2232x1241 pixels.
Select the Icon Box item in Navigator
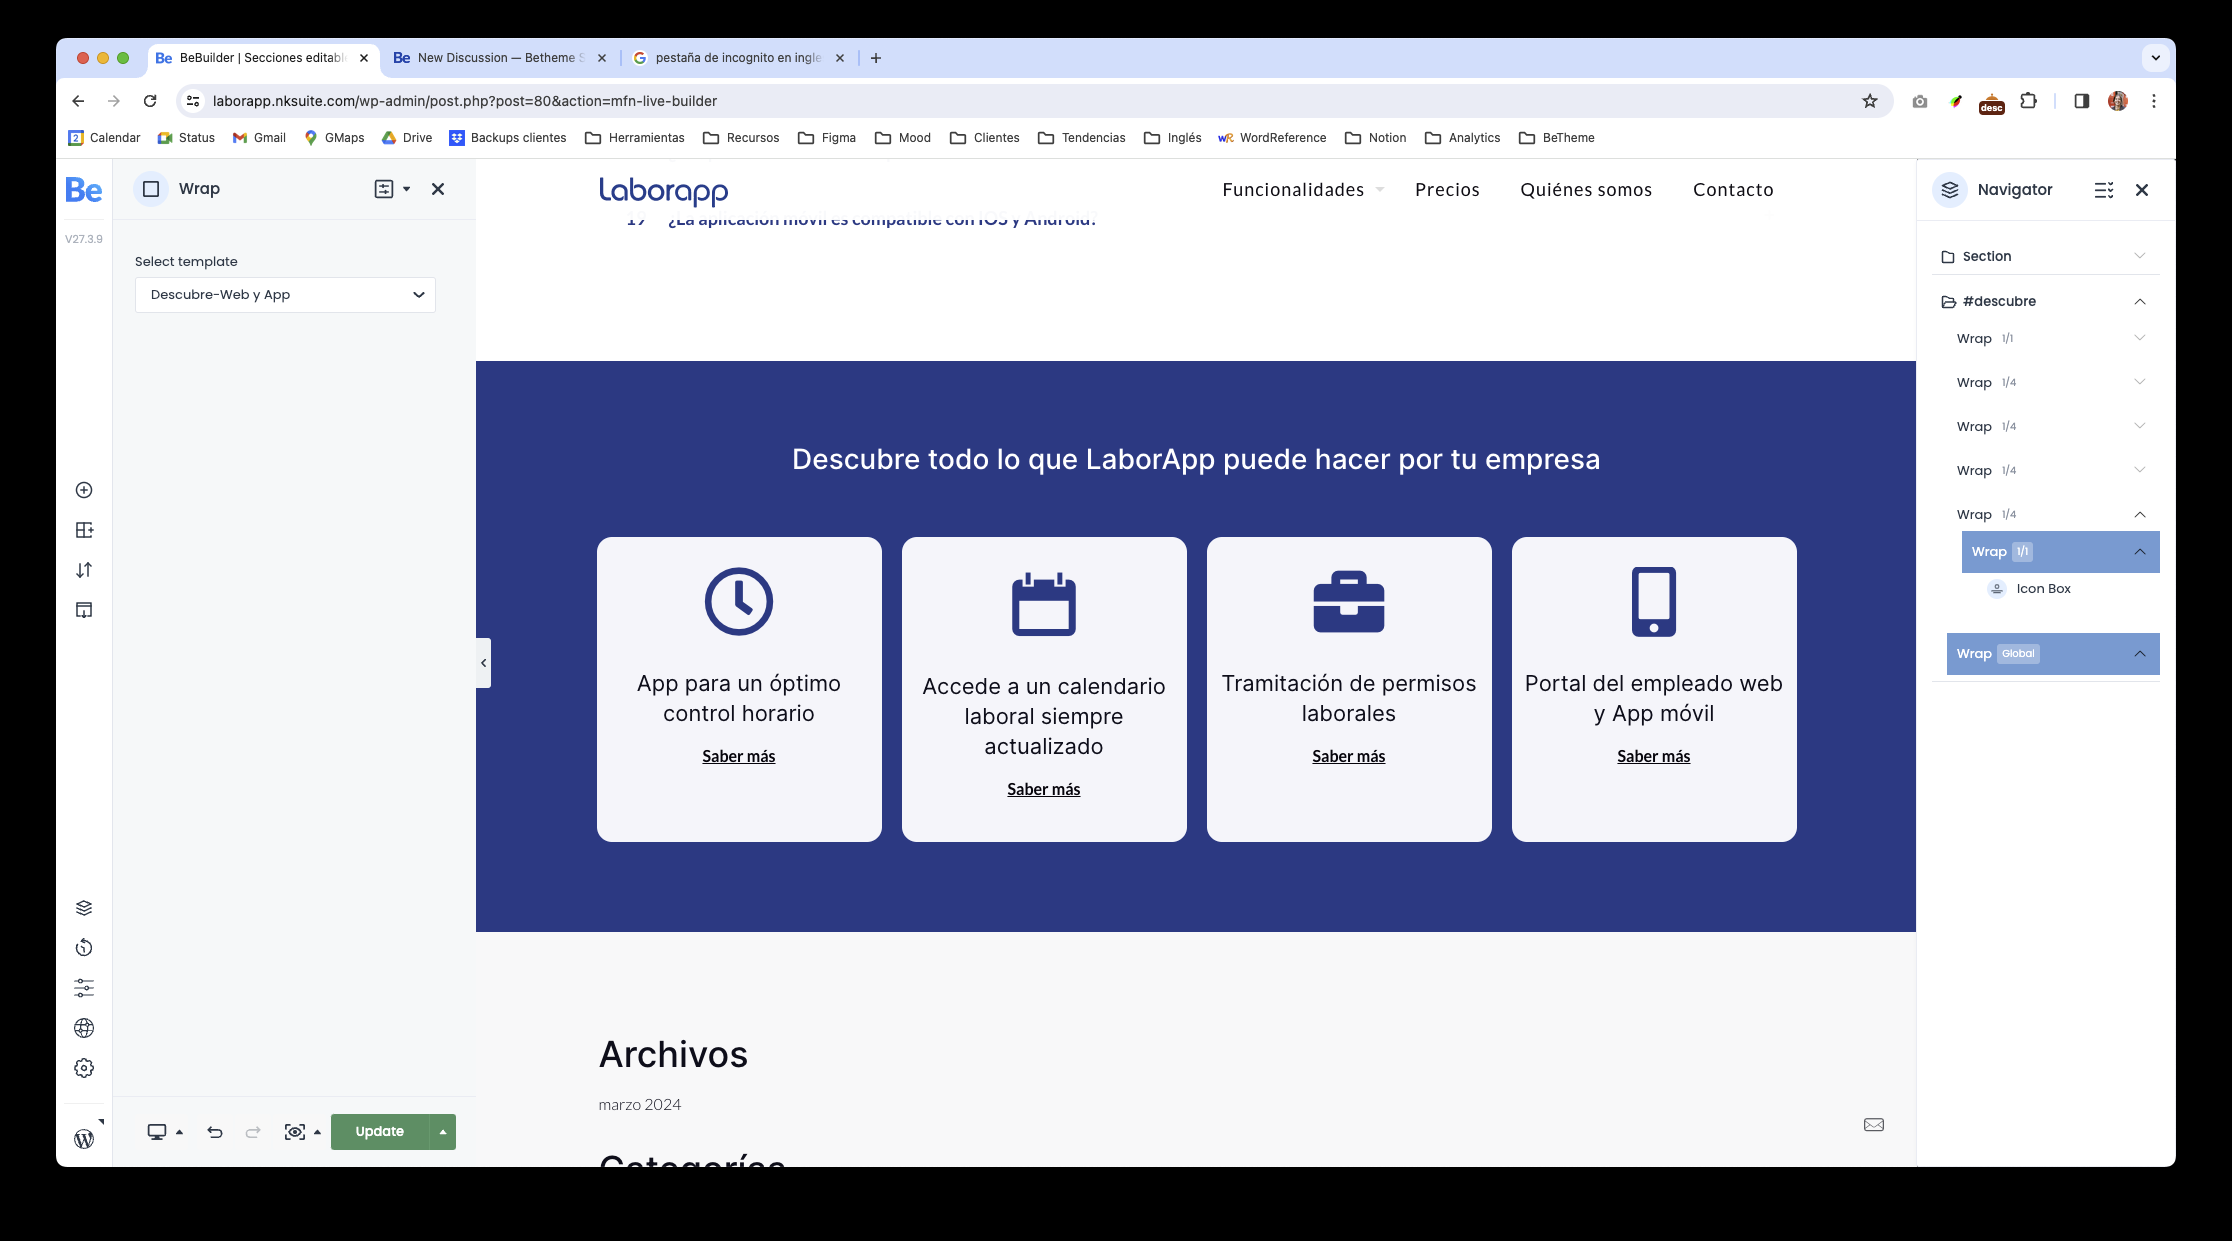pos(2043,589)
